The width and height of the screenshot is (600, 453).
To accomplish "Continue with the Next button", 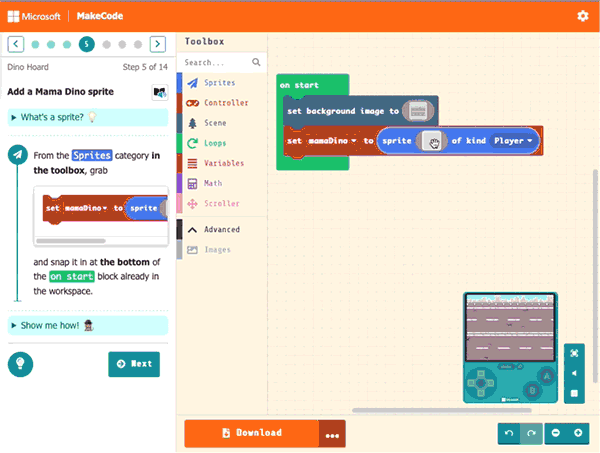I will coord(134,364).
